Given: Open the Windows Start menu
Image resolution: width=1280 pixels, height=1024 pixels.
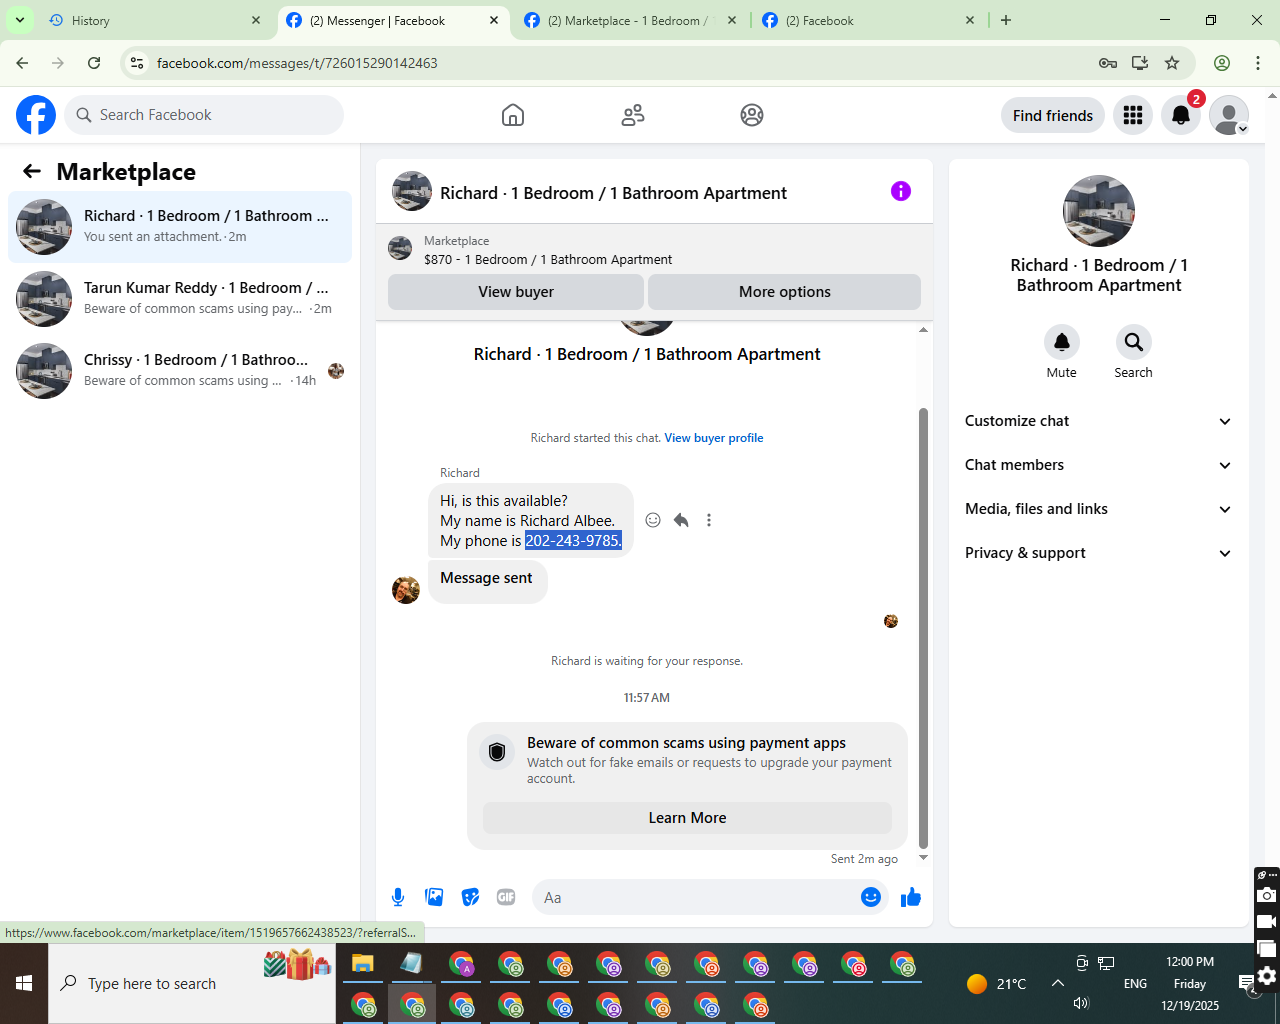Looking at the screenshot, I should tap(24, 983).
